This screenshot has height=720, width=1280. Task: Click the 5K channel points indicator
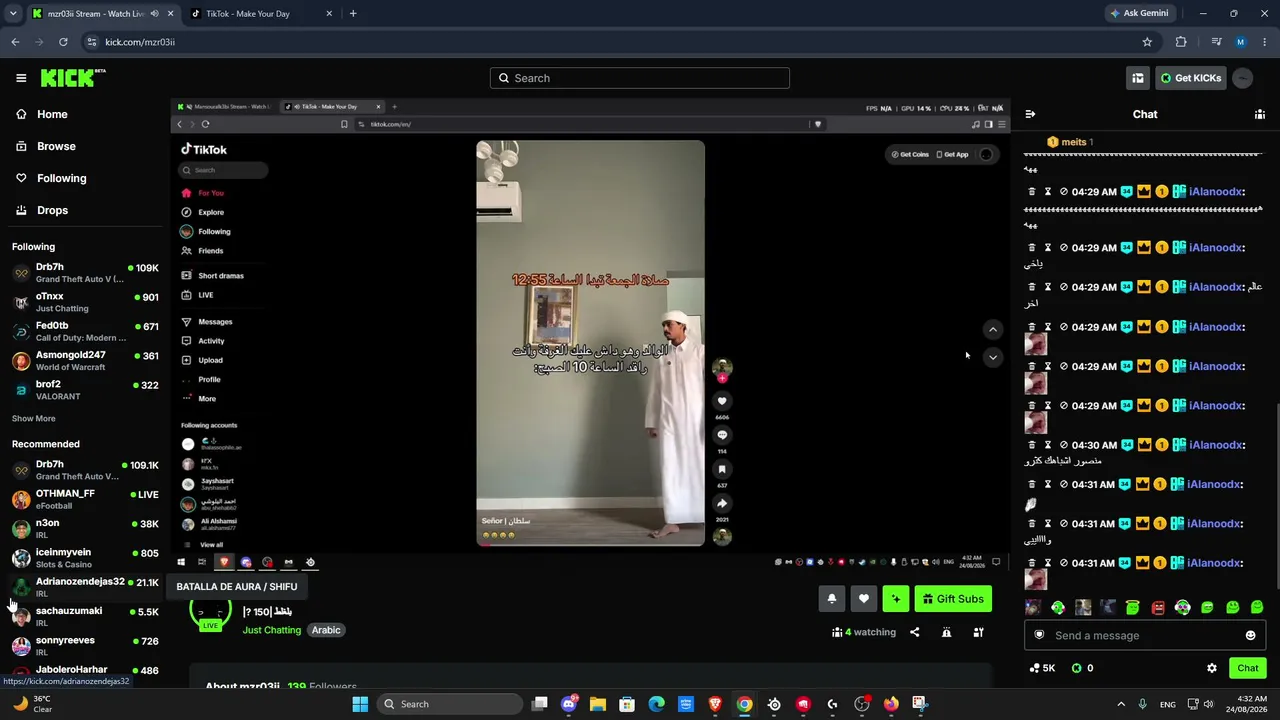[1042, 668]
